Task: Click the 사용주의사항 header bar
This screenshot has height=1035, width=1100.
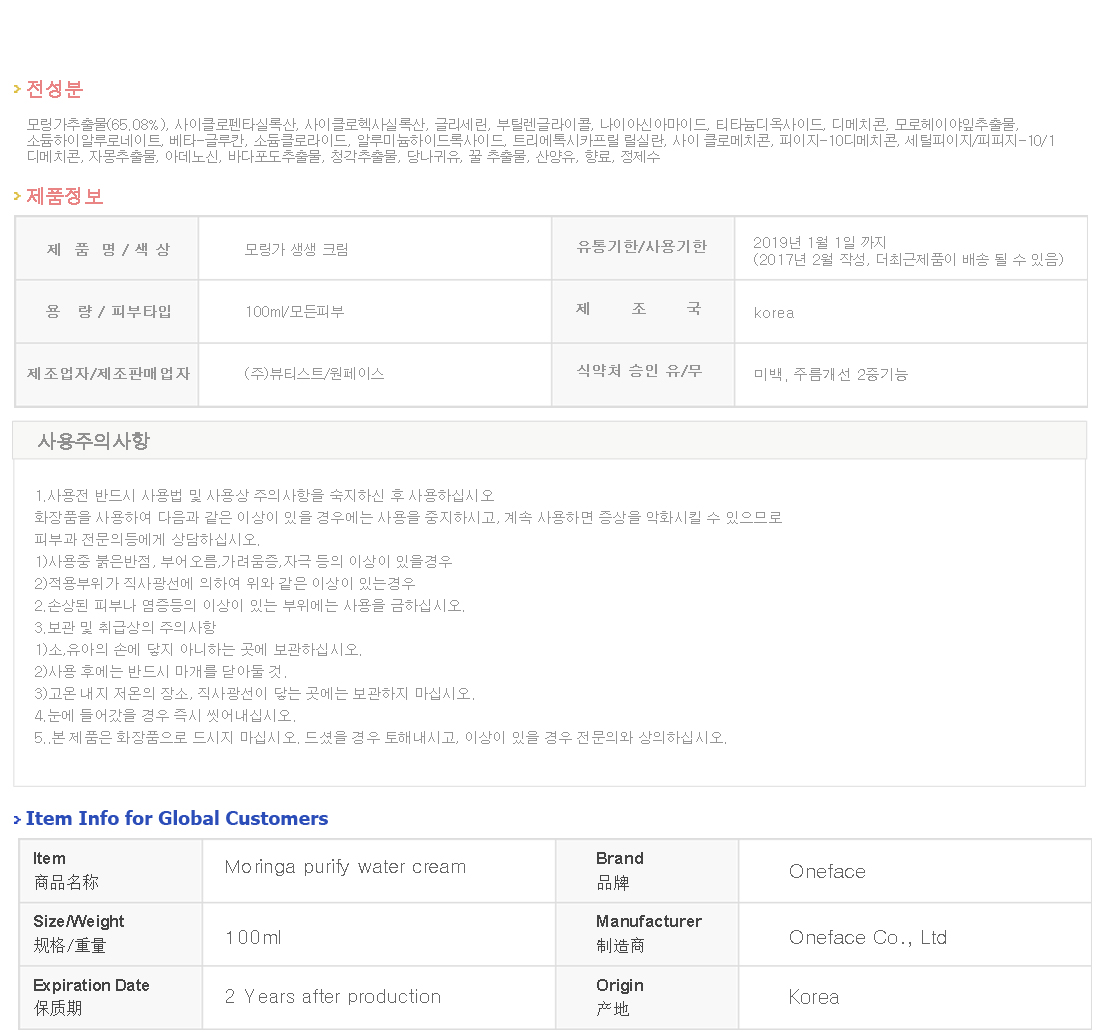Action: pos(549,441)
